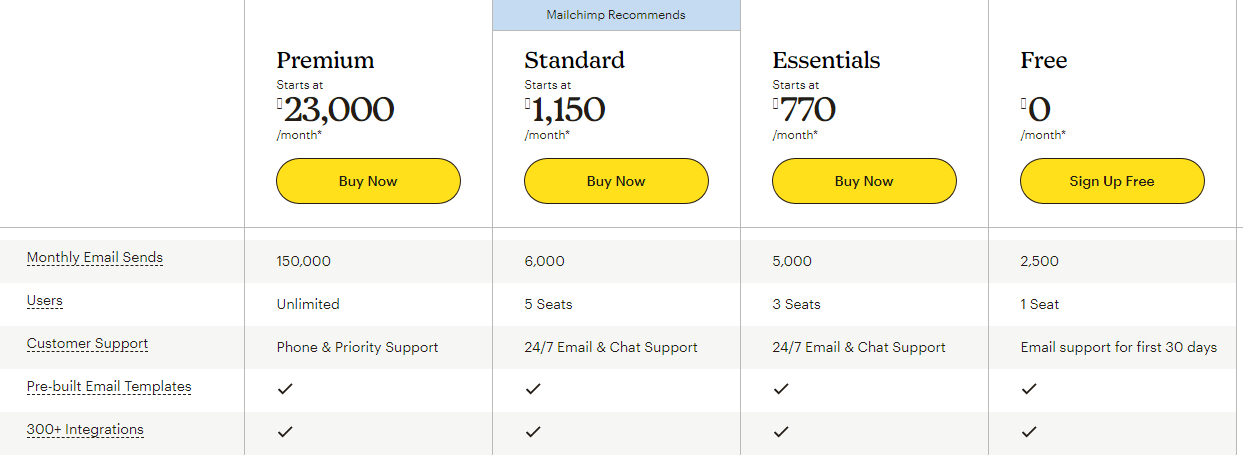Click the Users feature label
Screen dimensions: 1243x455
(x=45, y=300)
